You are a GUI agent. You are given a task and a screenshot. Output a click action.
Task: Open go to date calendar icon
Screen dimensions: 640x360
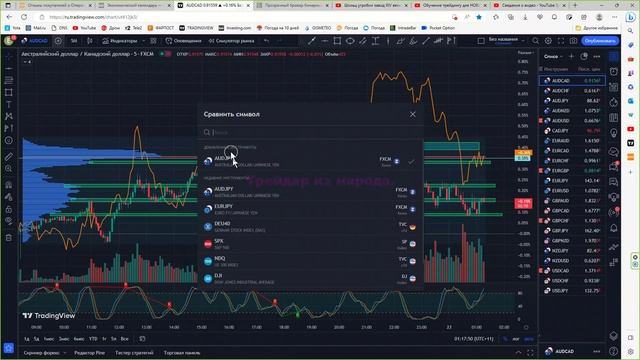click(142, 339)
